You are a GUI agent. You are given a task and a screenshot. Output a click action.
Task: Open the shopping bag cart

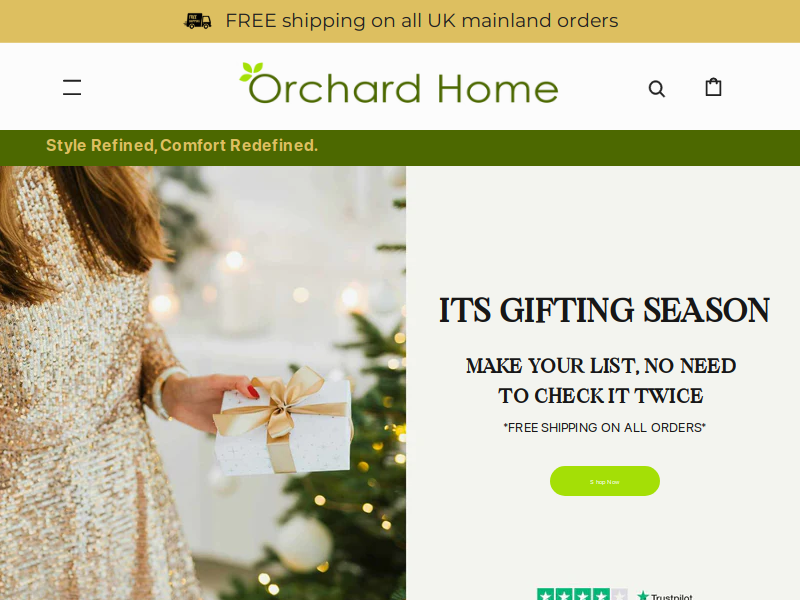tap(713, 87)
